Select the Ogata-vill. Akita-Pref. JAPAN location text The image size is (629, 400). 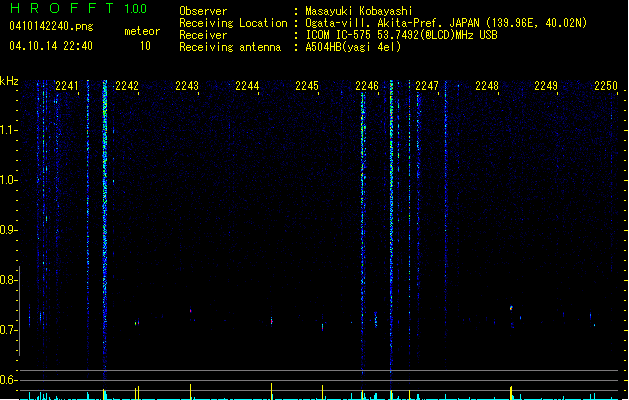click(446, 23)
